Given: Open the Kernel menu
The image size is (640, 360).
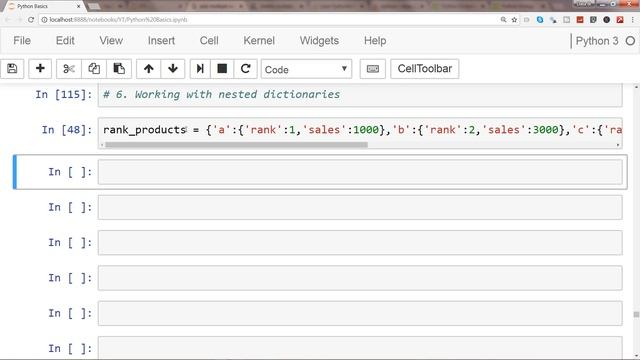Looking at the screenshot, I should (x=259, y=41).
